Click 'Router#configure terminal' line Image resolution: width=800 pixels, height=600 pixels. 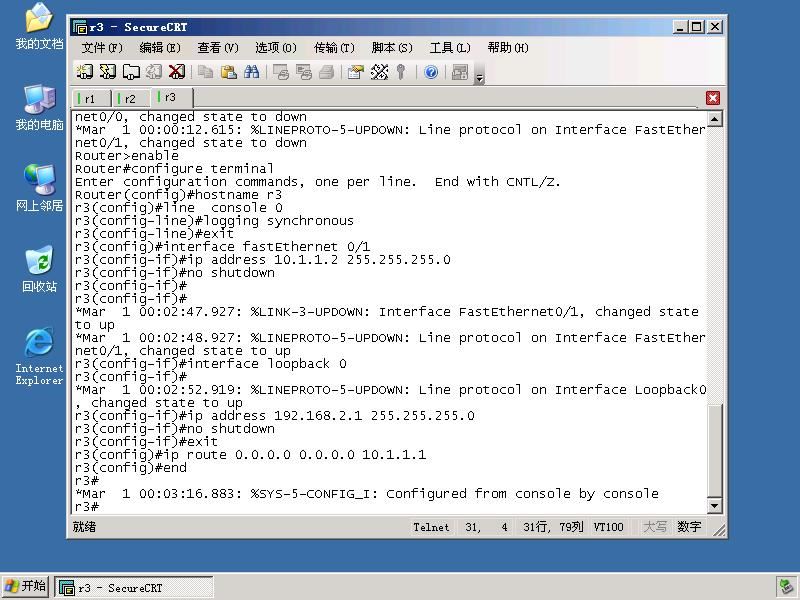tap(174, 169)
